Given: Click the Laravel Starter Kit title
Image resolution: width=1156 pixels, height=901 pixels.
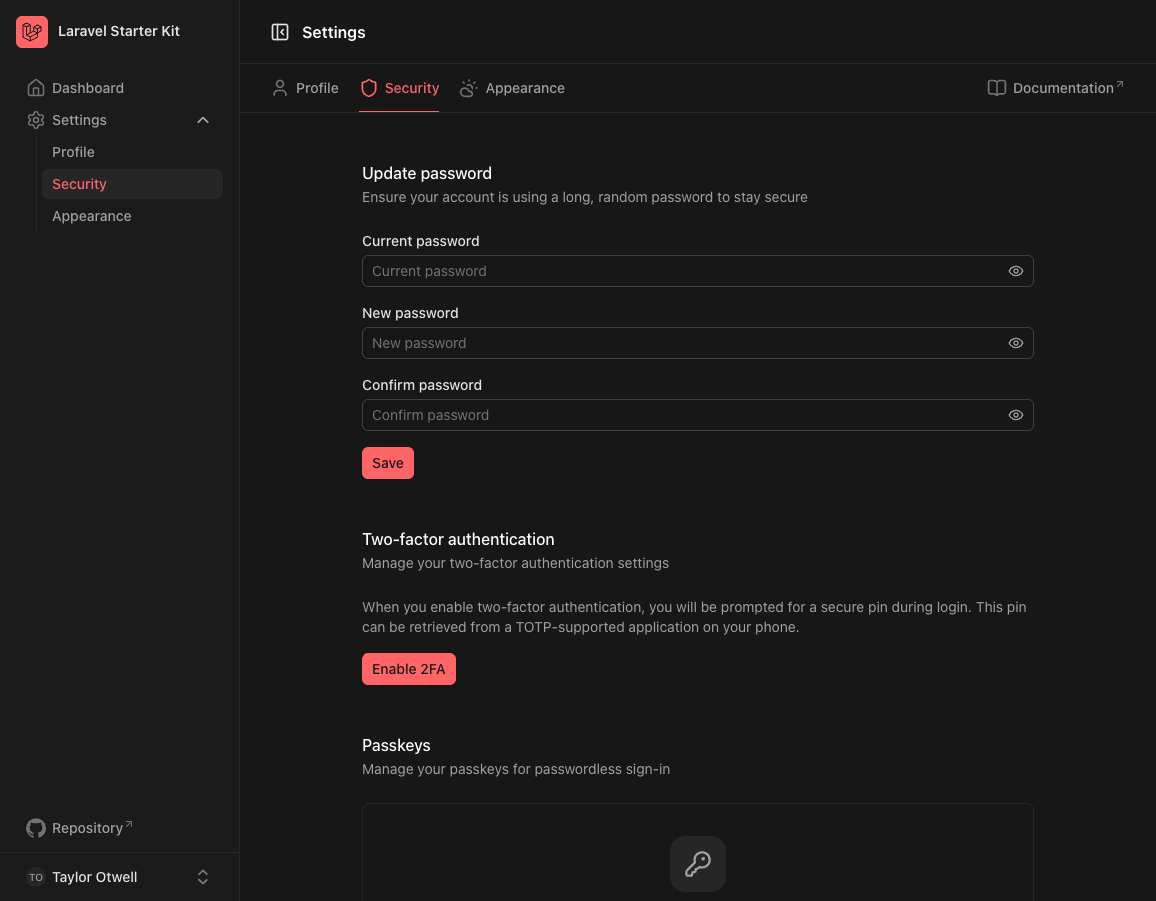Looking at the screenshot, I should point(119,32).
